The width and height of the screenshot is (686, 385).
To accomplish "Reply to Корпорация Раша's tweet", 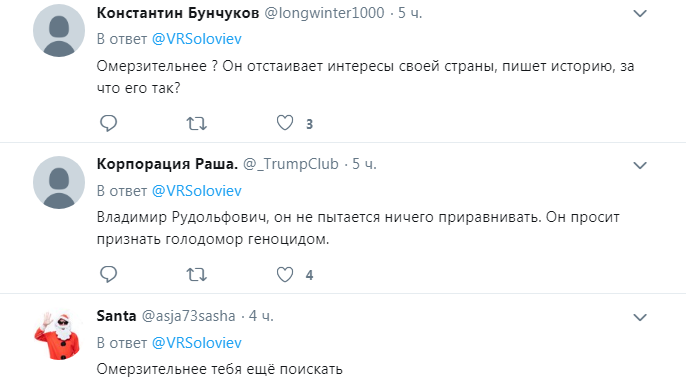I will [108, 274].
